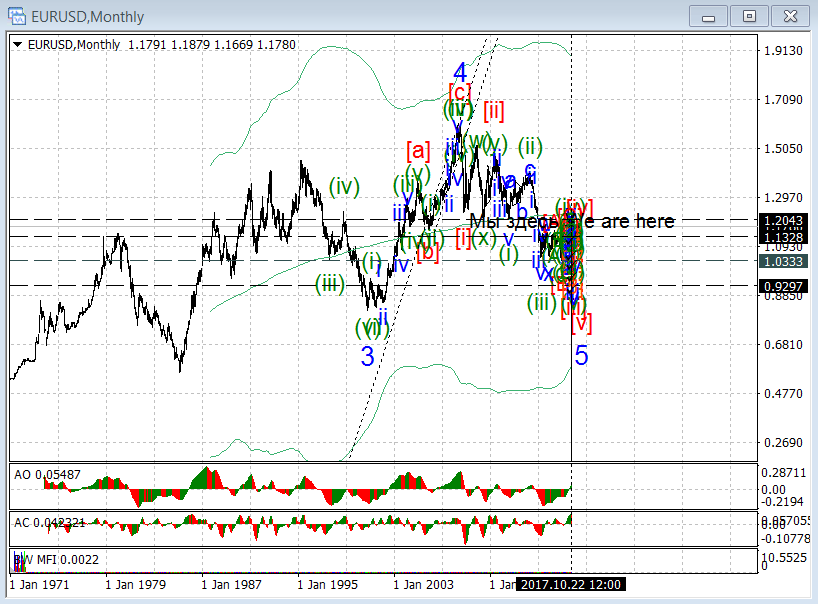The image size is (818, 604).
Task: Maximize the EURUSD,Monthly chart window
Action: click(749, 16)
